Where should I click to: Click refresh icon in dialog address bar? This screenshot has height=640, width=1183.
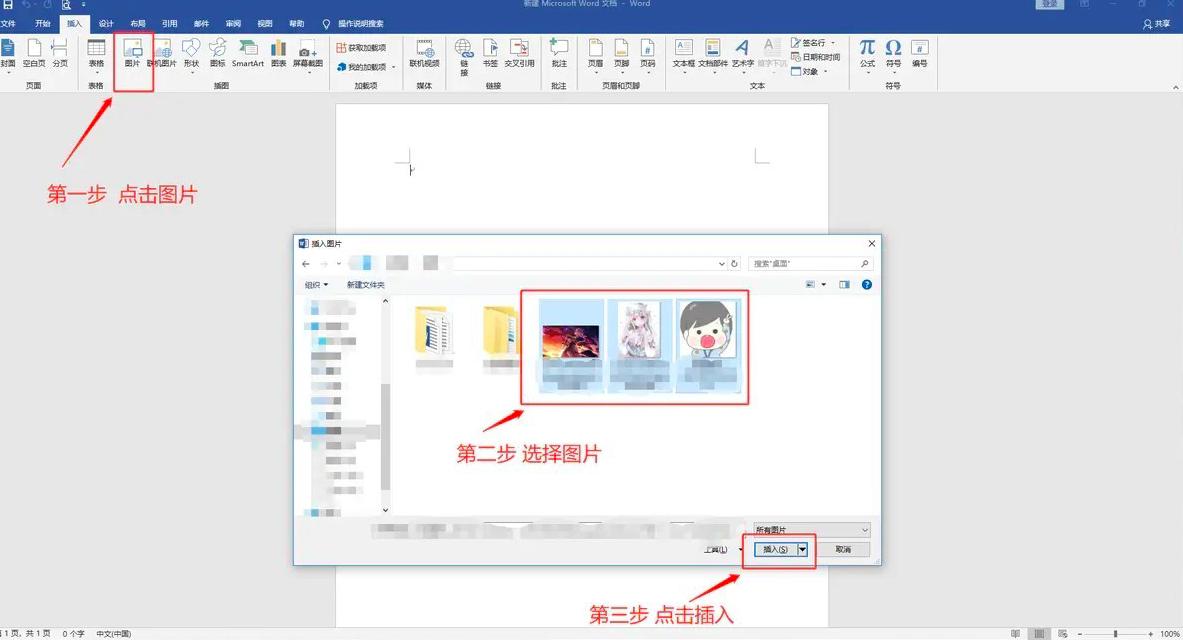[734, 263]
